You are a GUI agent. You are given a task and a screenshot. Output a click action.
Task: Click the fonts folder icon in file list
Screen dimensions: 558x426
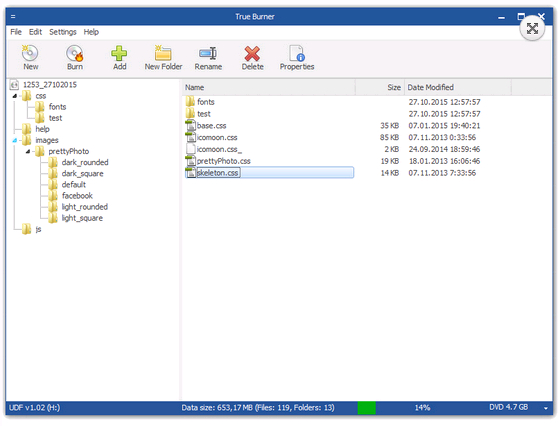point(190,101)
